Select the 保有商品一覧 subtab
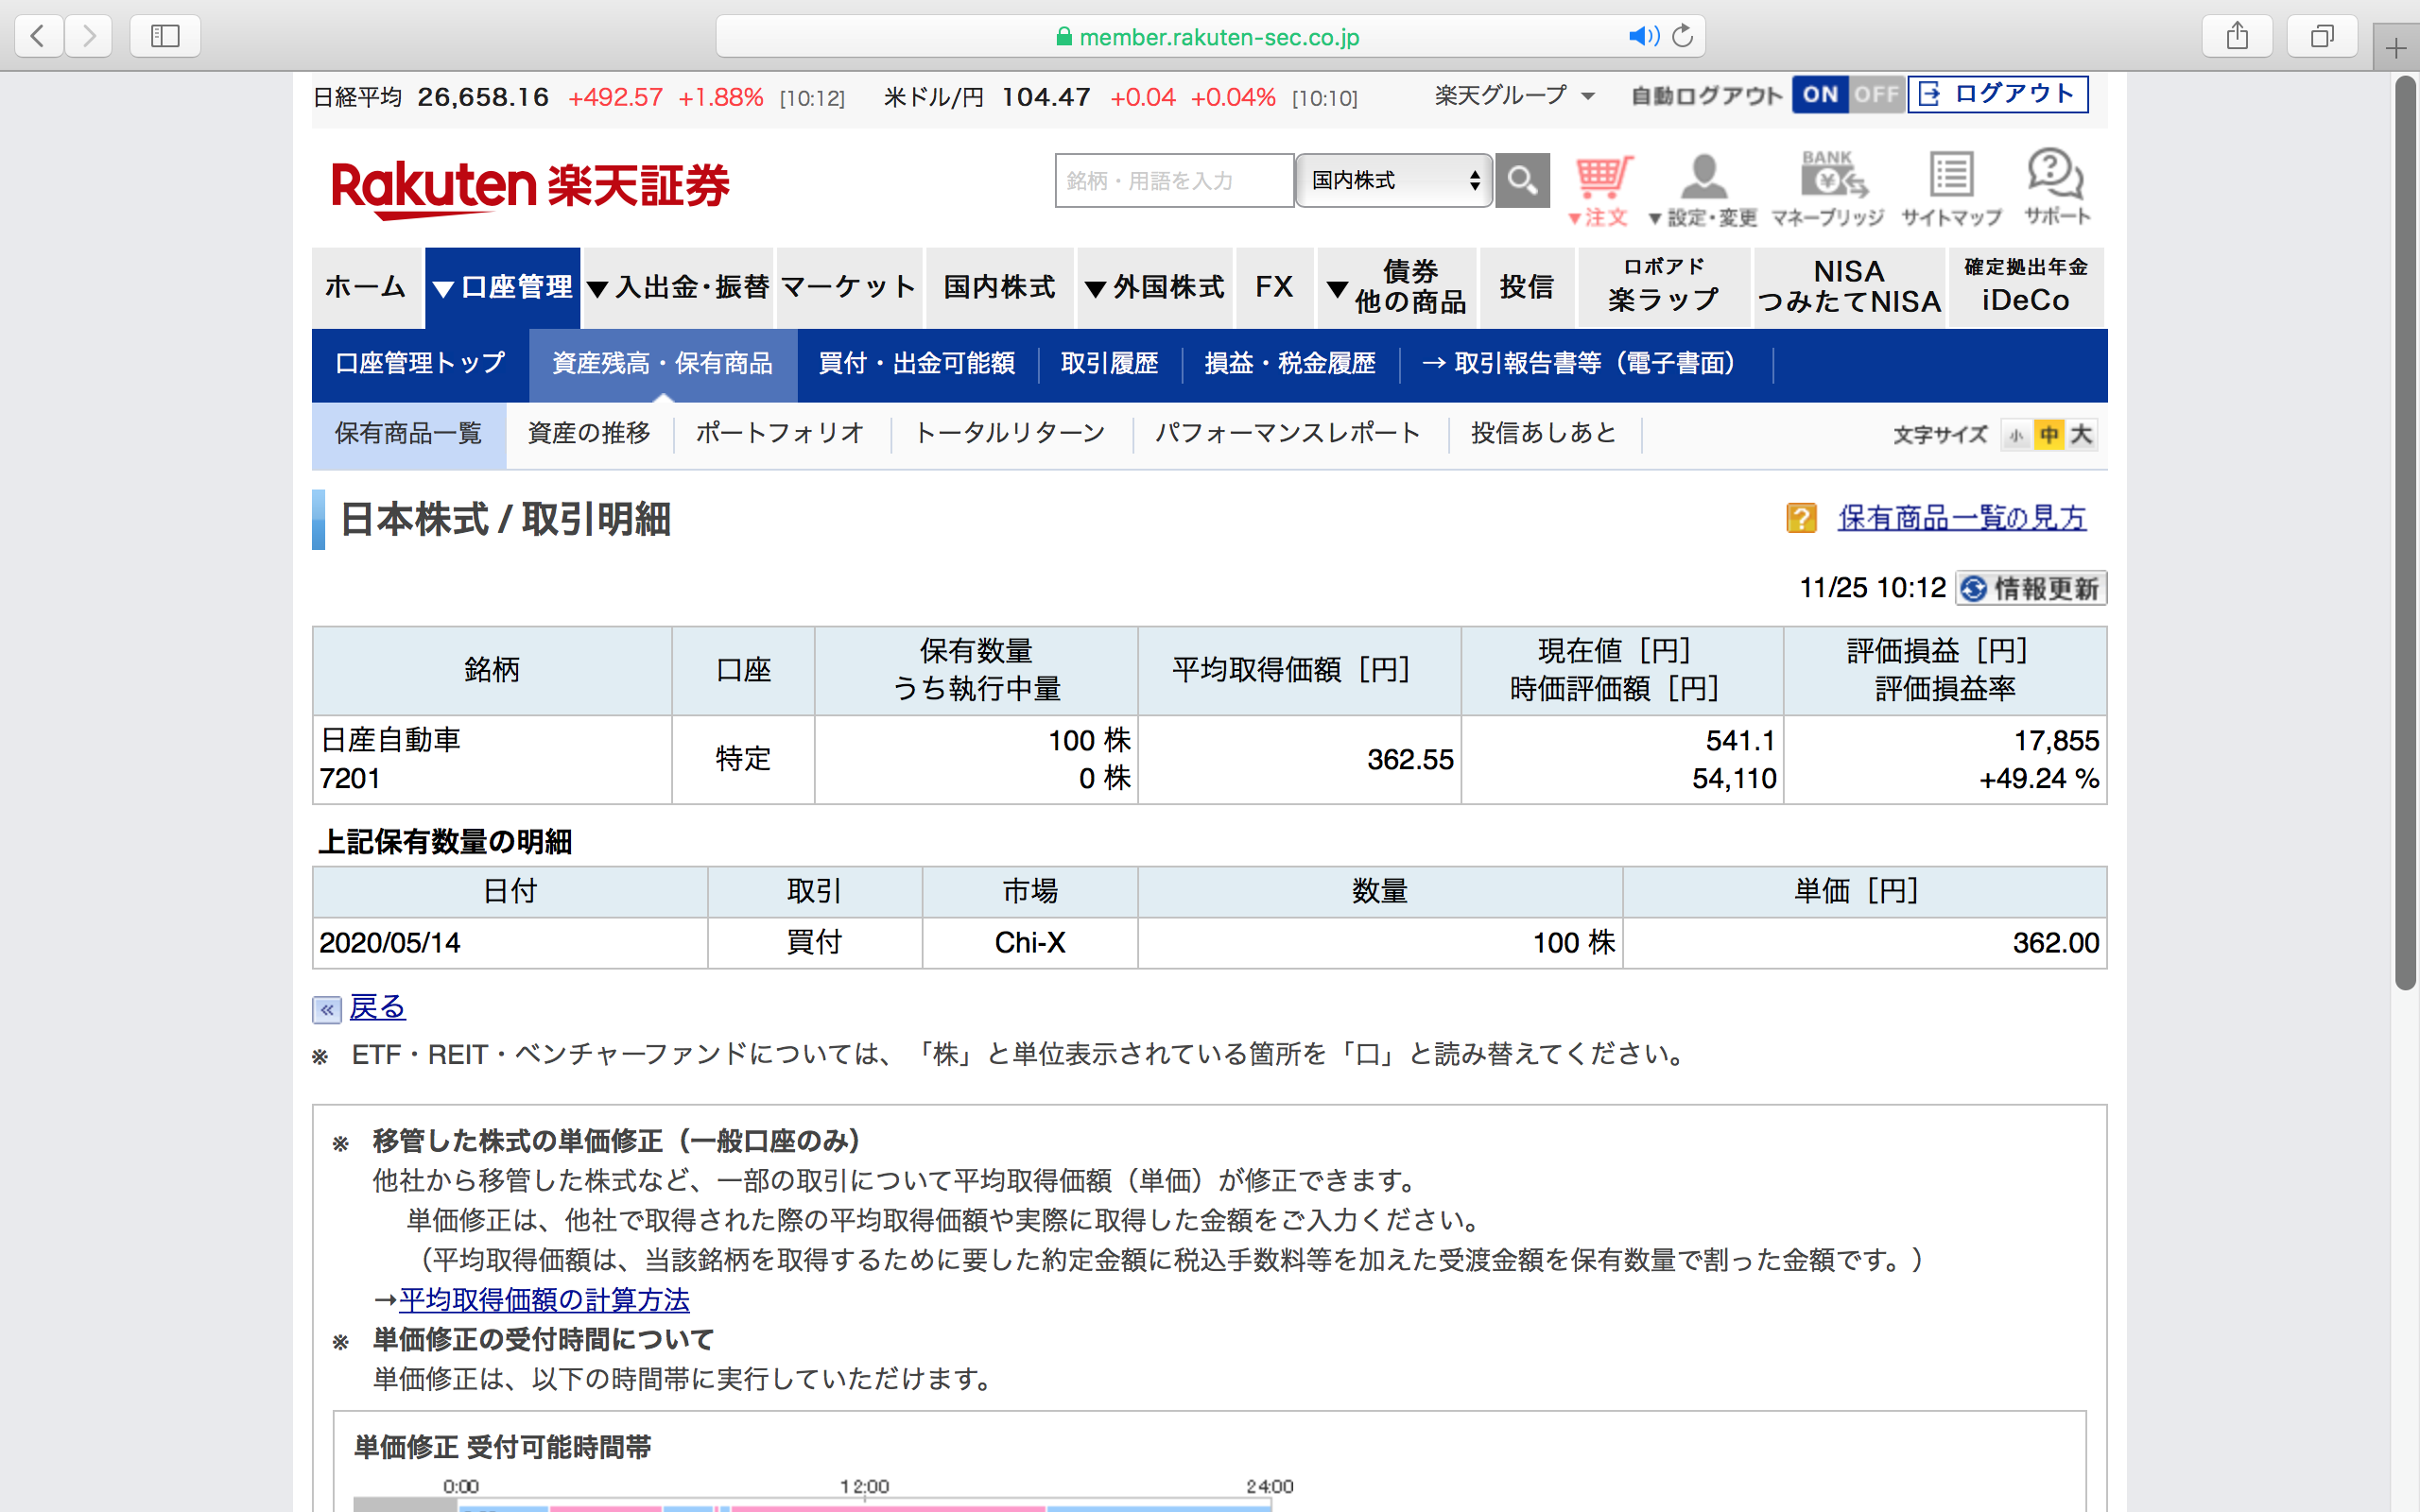Screen dimensions: 2420x1512 click(x=409, y=435)
